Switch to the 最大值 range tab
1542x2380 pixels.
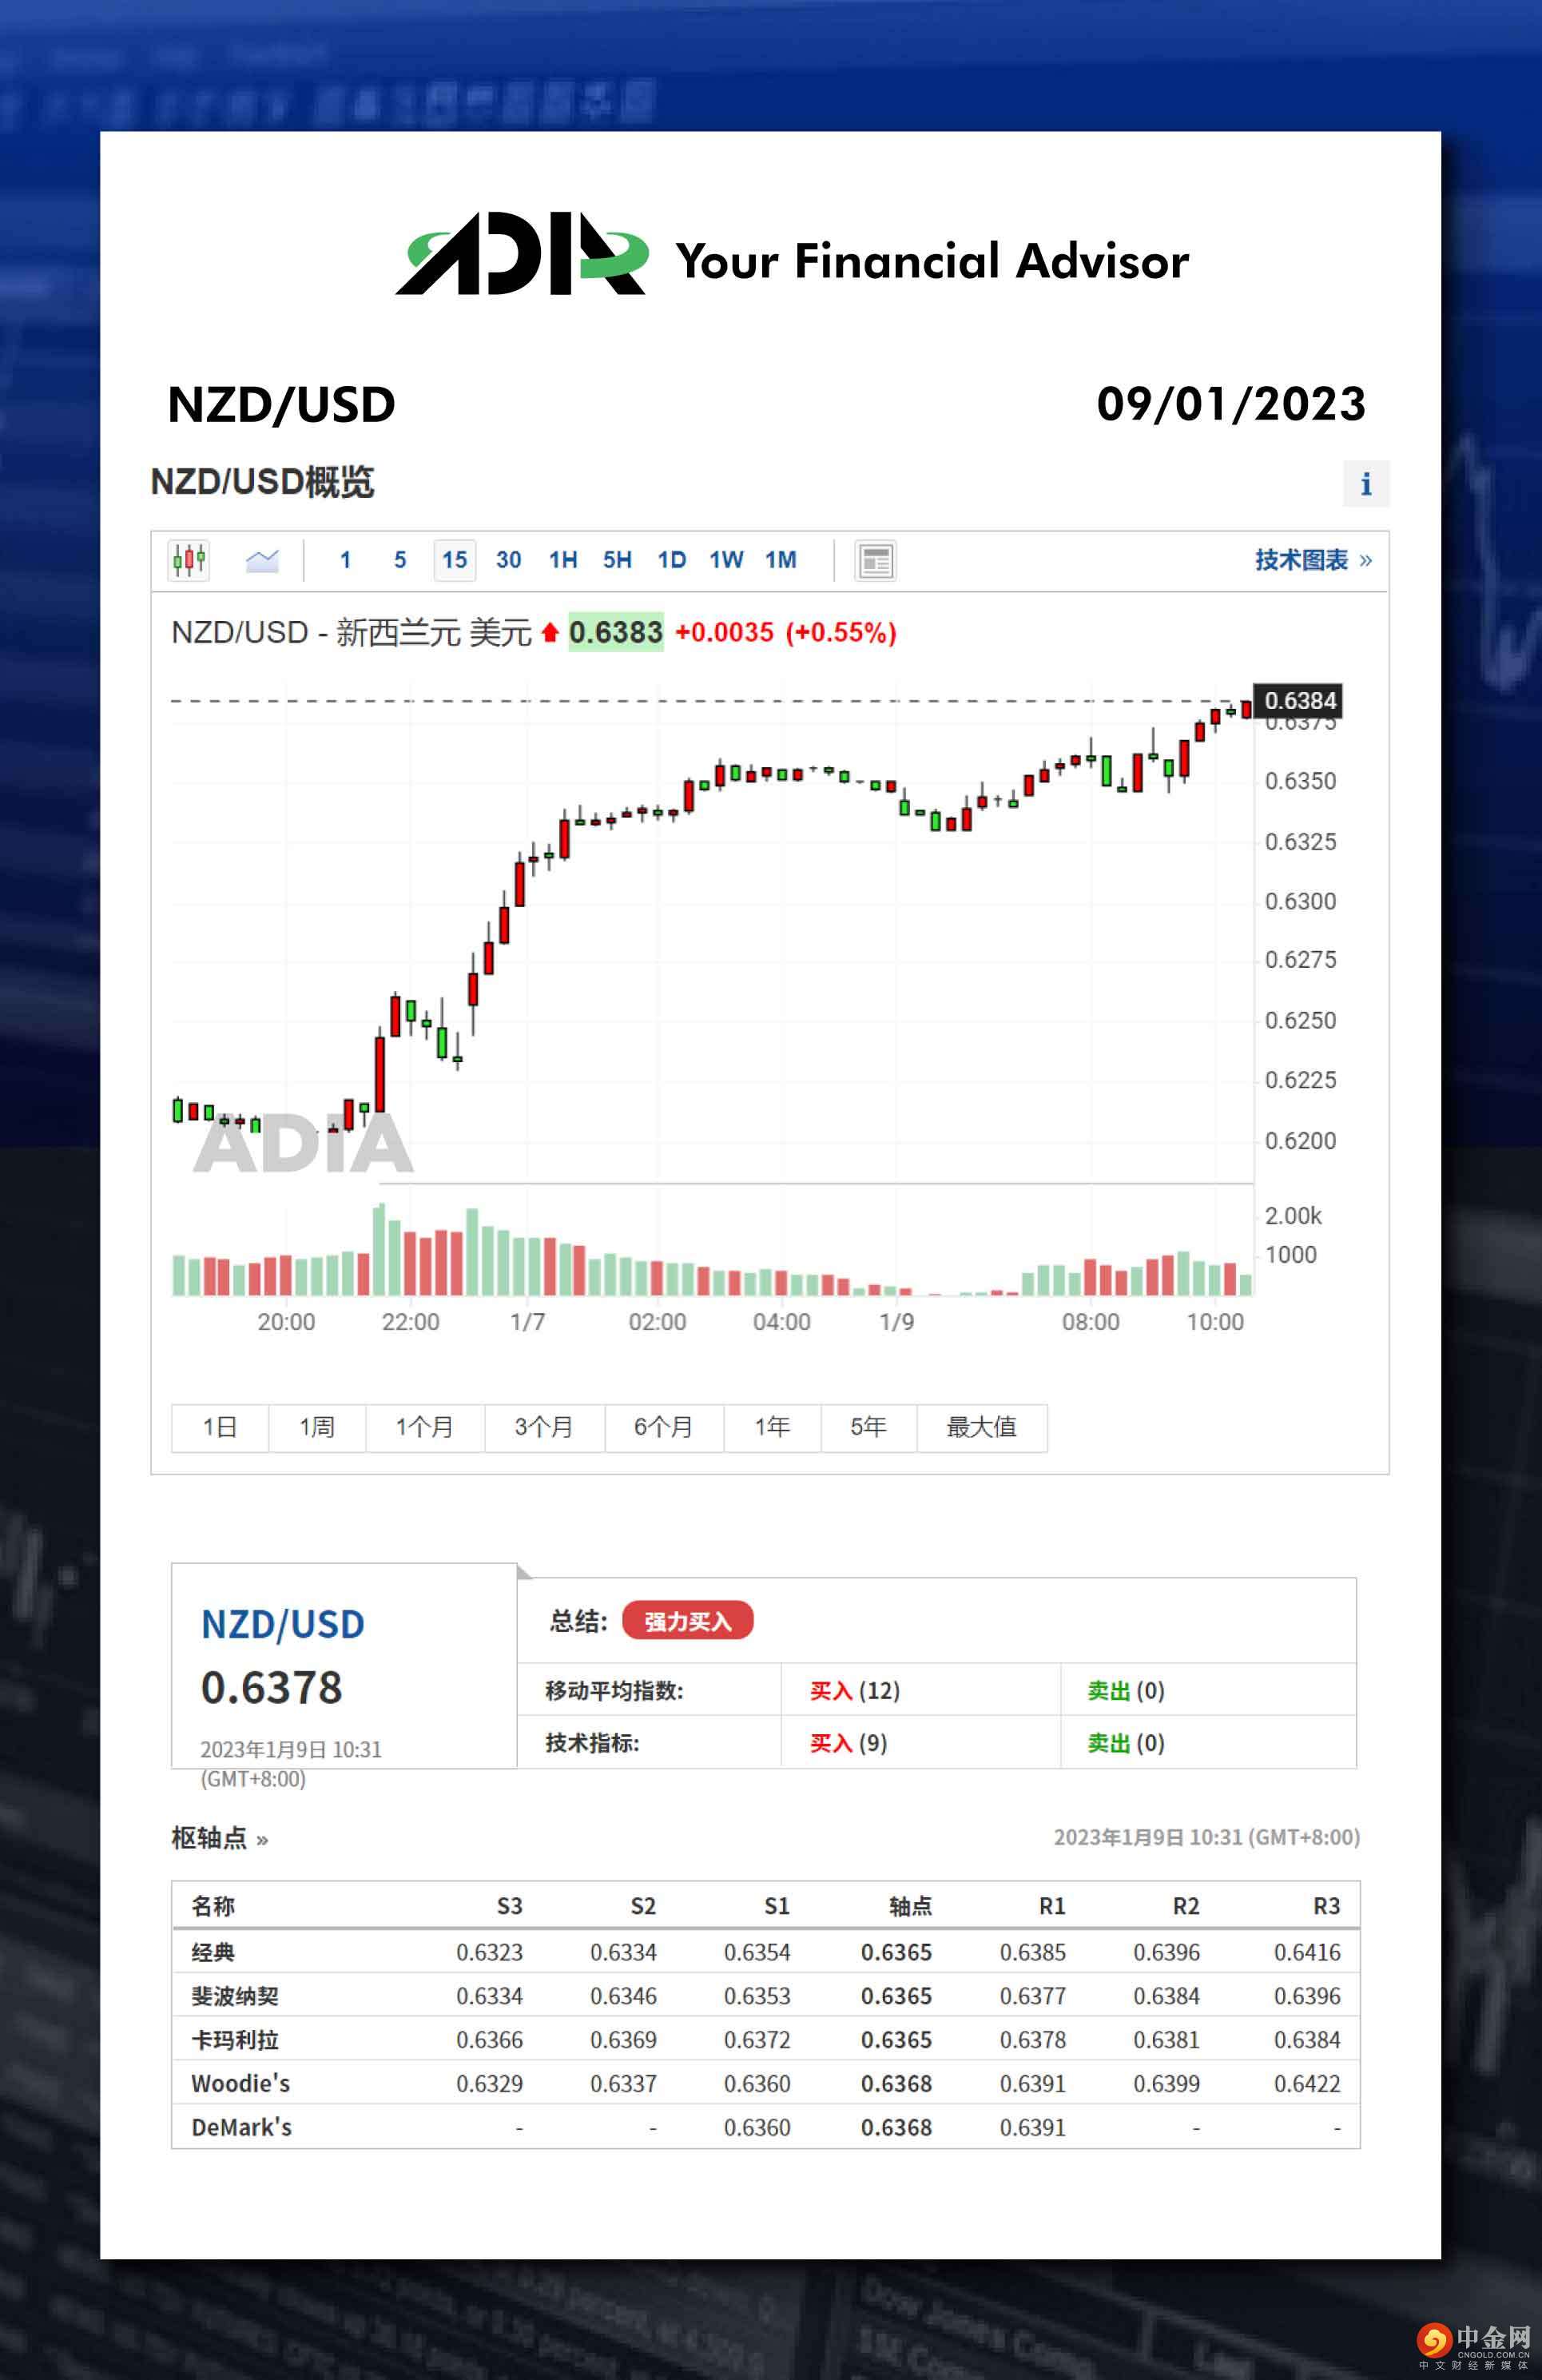click(x=981, y=1428)
